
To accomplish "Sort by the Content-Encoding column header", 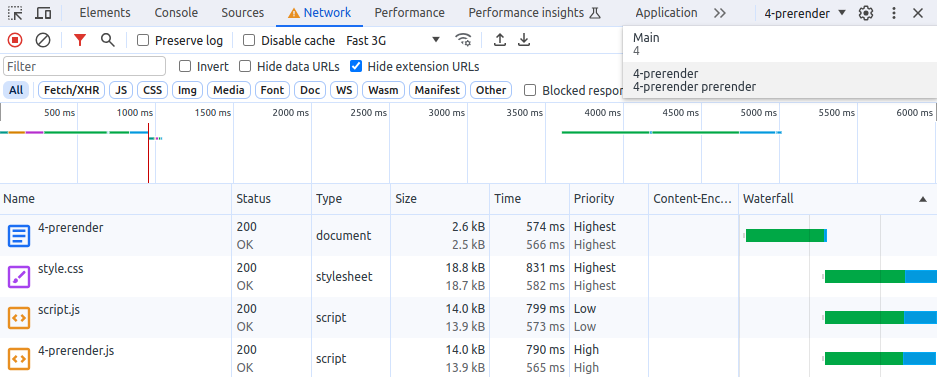I will (x=694, y=199).
